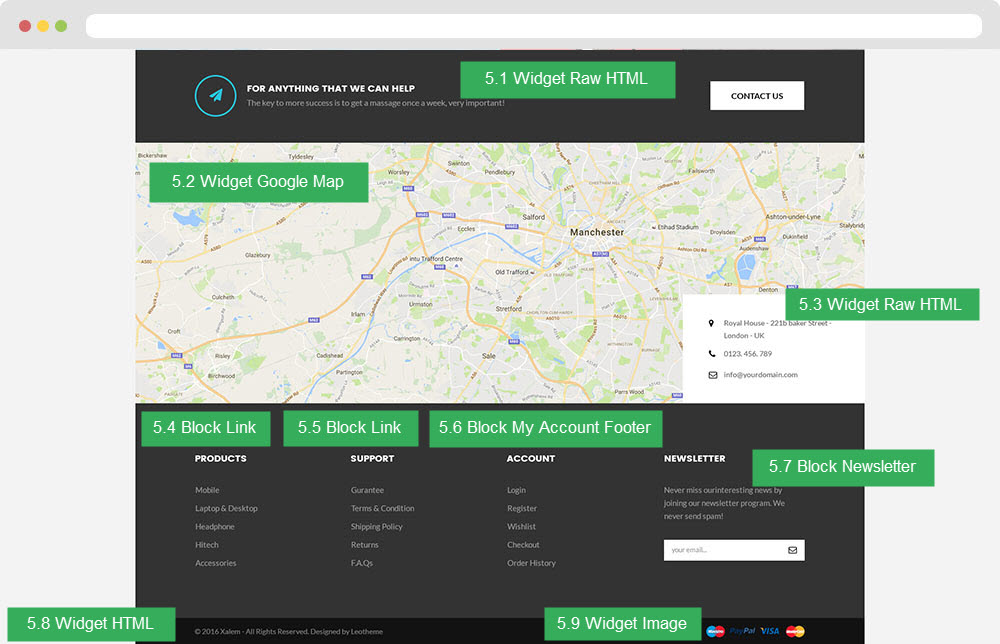
Task: Open the Terms & Condition link
Action: (383, 509)
